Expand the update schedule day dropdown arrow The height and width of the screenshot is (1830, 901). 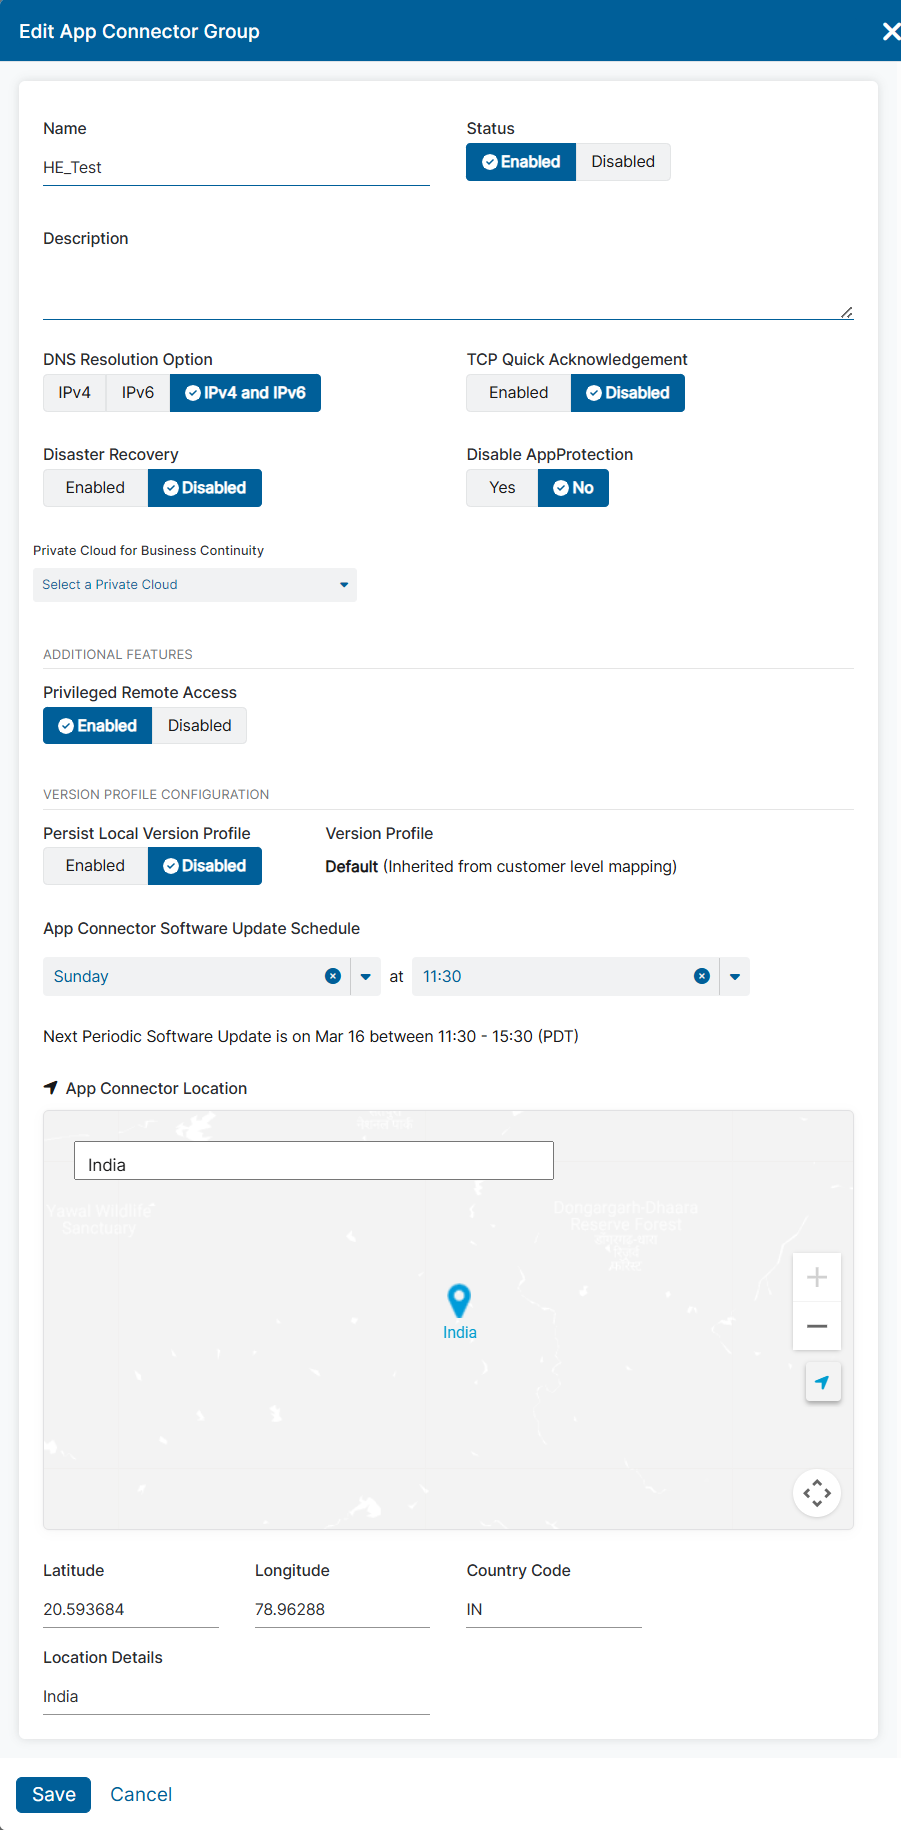(366, 976)
